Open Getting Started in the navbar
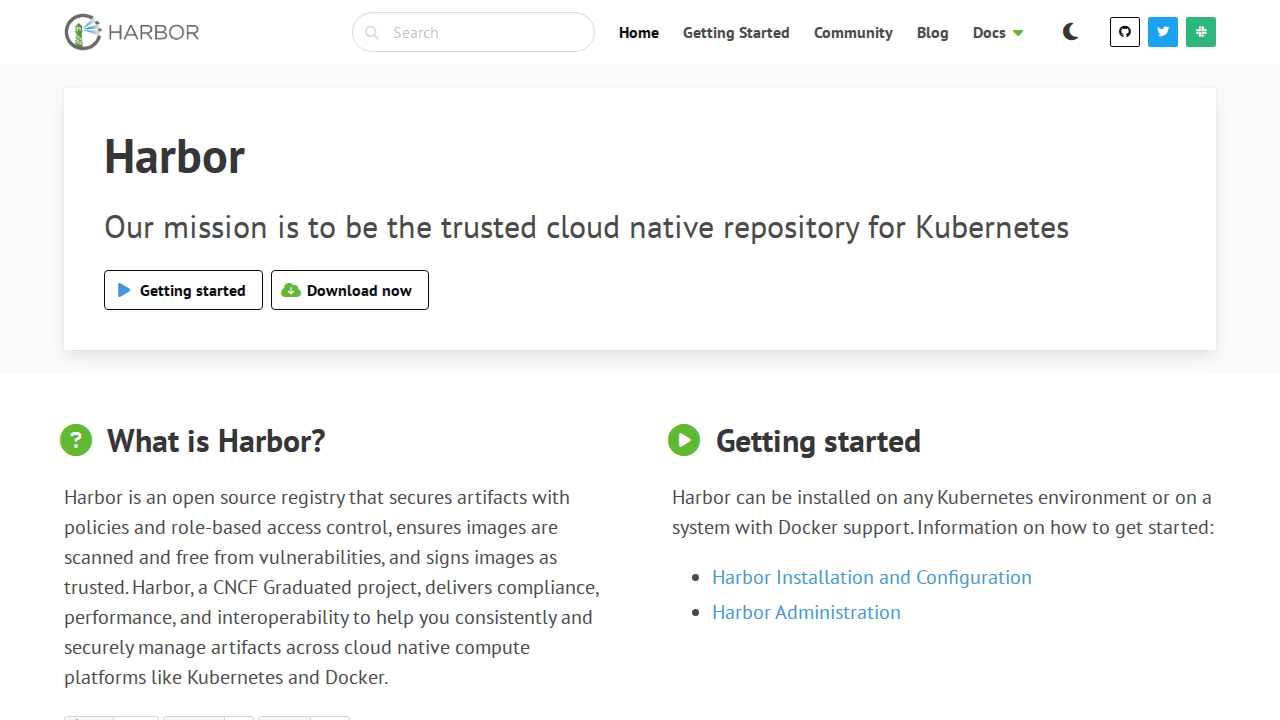Screen dimensions: 1280x720 tap(736, 33)
